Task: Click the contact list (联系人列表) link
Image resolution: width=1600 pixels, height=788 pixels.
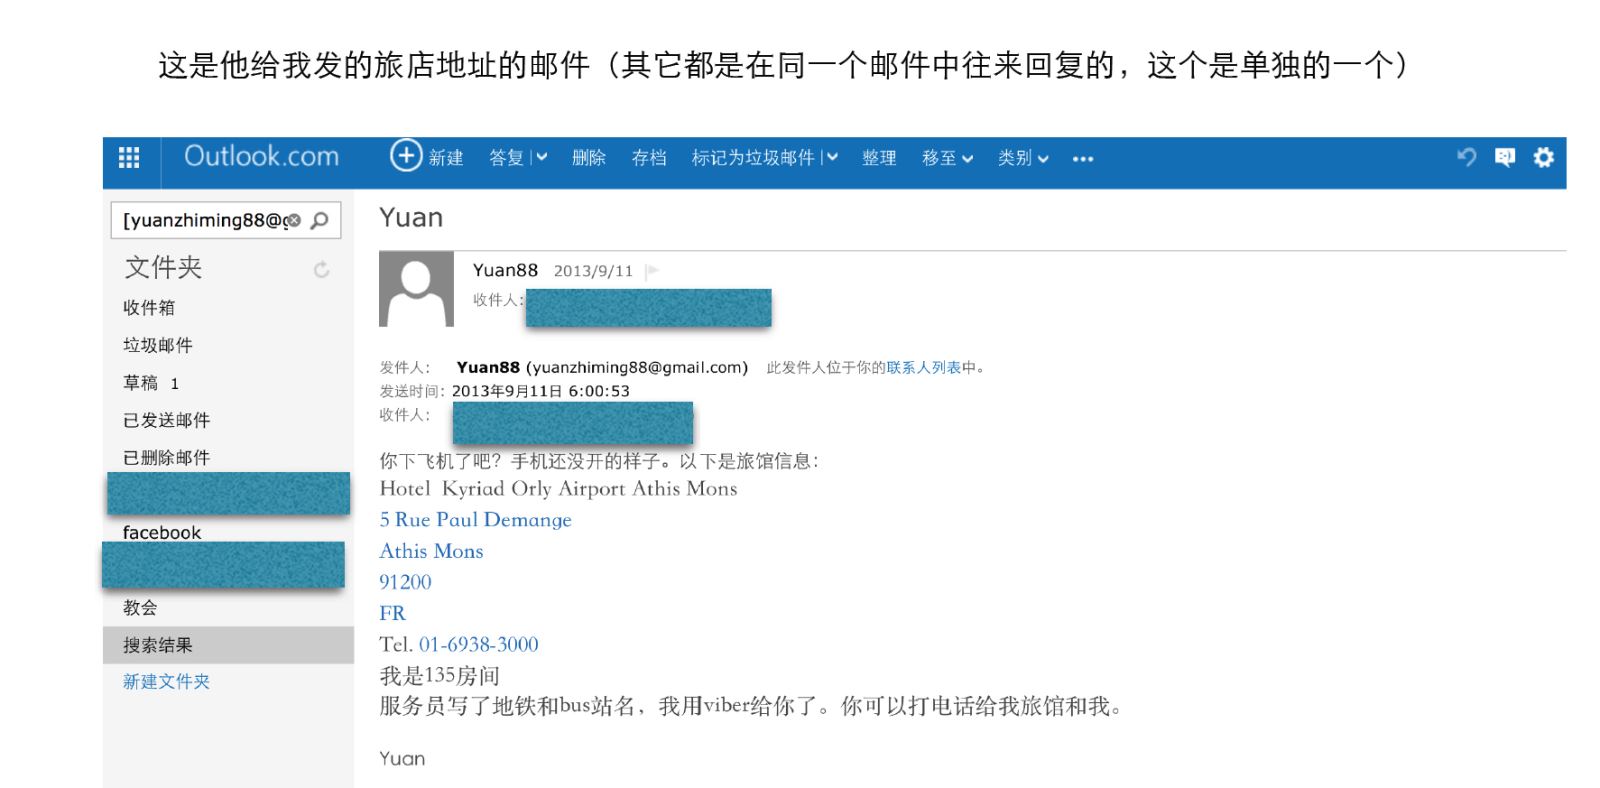Action: coord(923,368)
